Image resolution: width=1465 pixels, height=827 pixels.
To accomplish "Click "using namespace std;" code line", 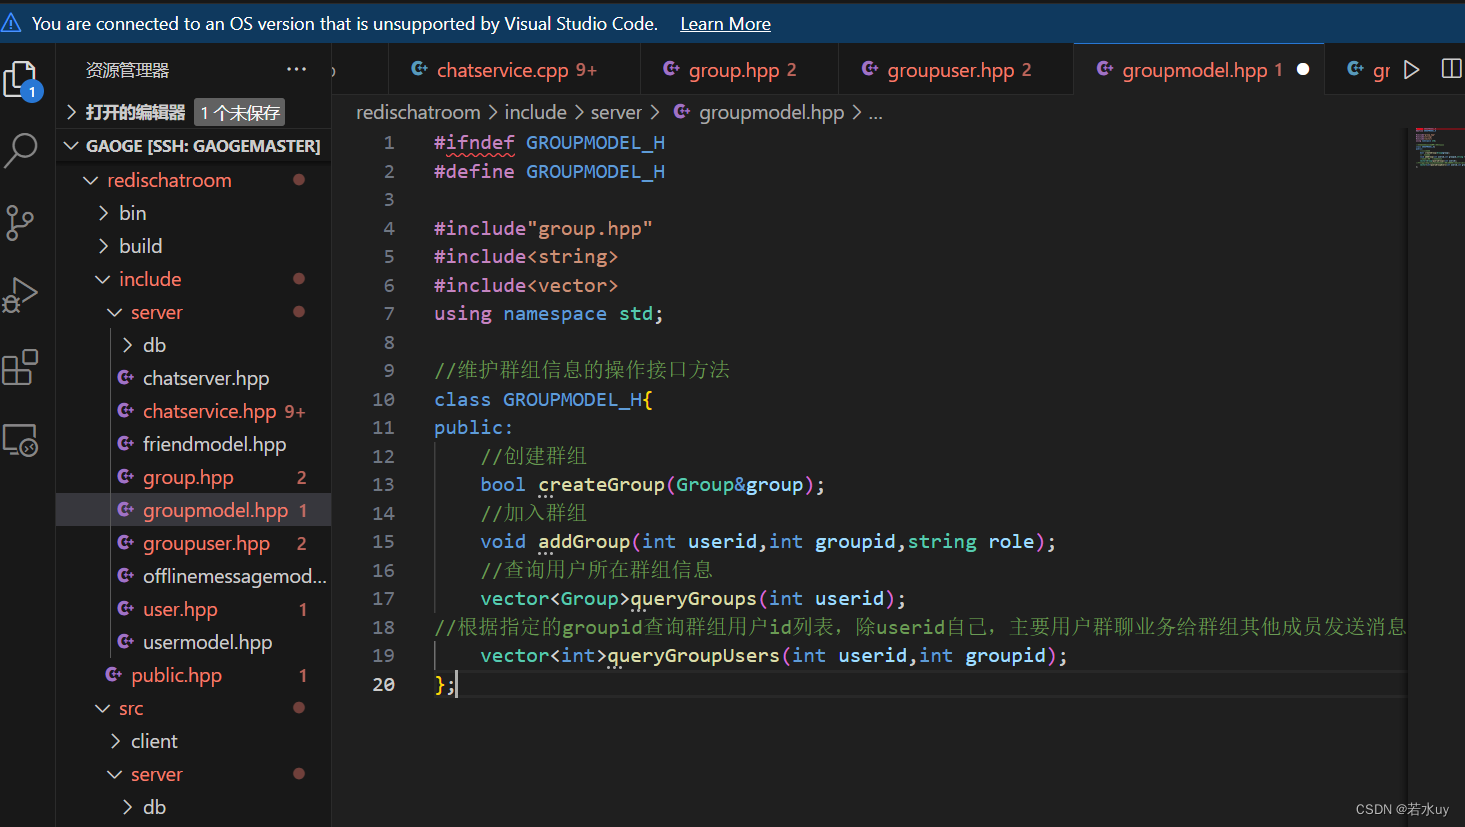I will tap(548, 314).
